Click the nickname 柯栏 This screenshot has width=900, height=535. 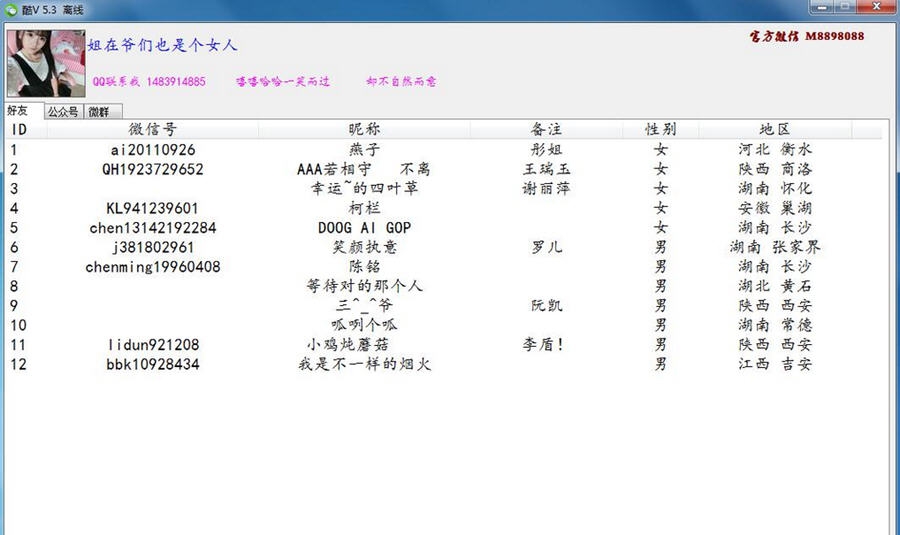coord(364,208)
